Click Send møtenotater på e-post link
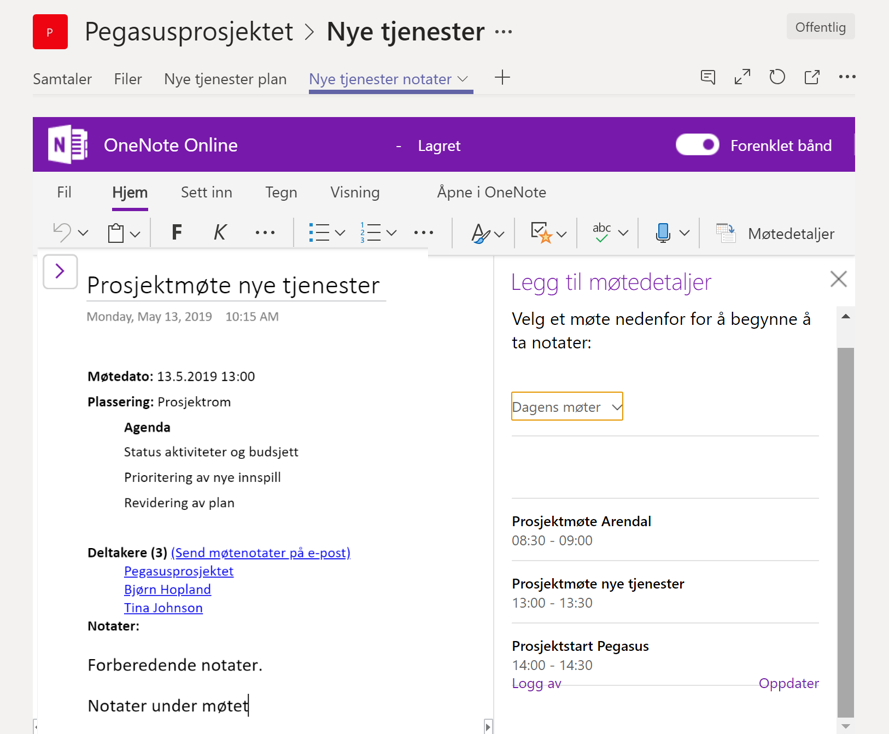 261,553
